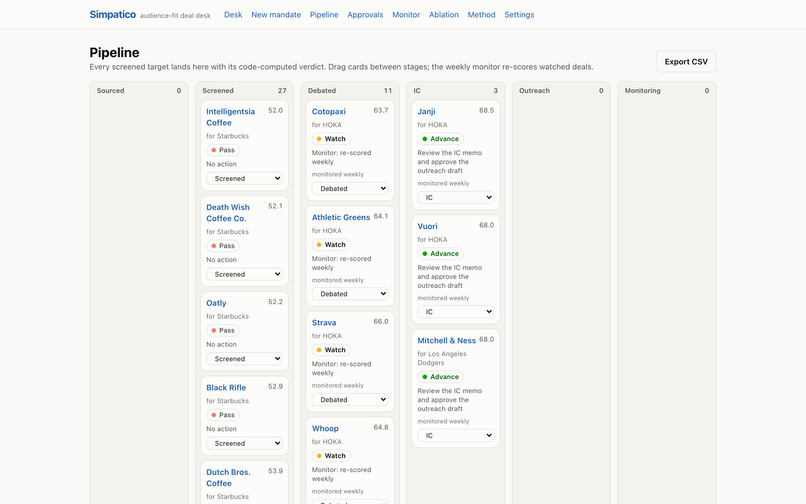Image resolution: width=806 pixels, height=504 pixels.
Task: Open the Vuori deal link
Action: tap(427, 226)
